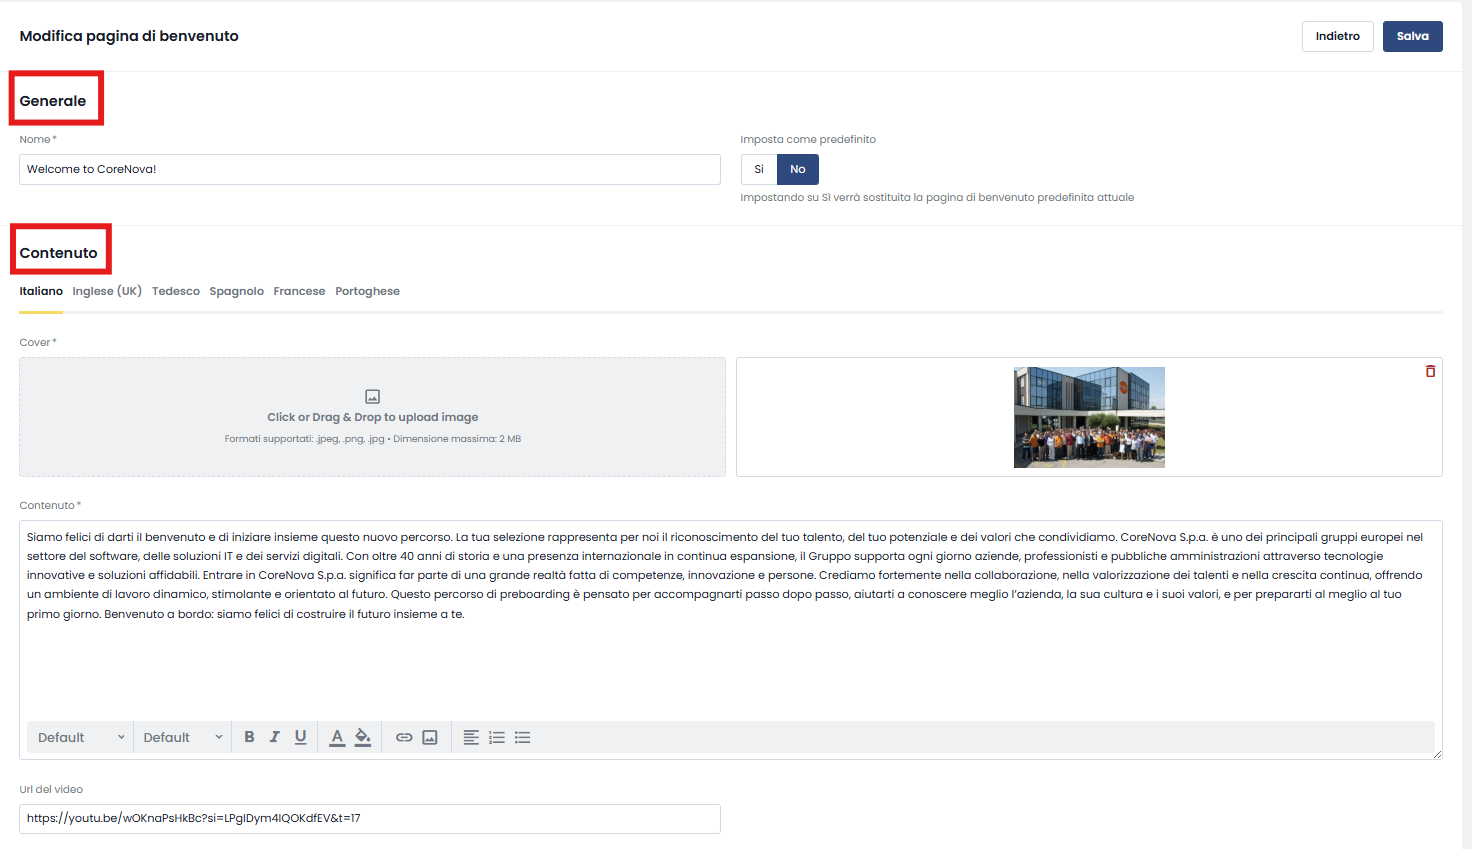
Task: Select No for Imposta come predefinito
Action: pyautogui.click(x=798, y=169)
